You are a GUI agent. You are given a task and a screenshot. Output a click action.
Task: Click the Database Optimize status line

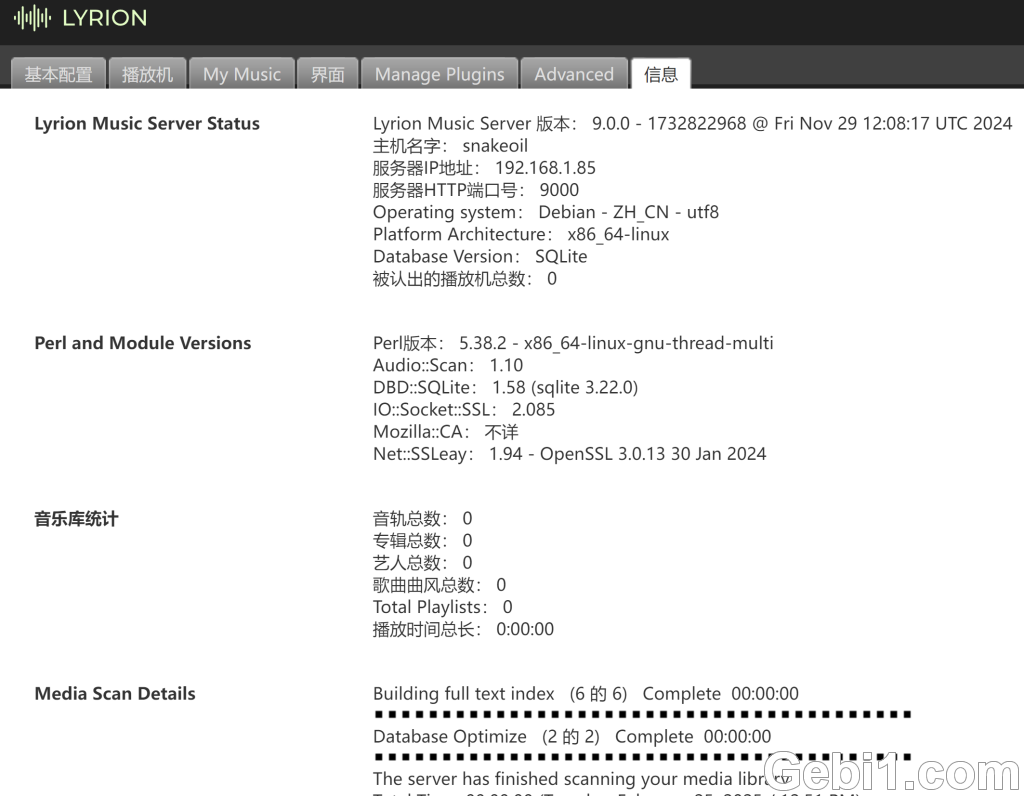point(572,737)
